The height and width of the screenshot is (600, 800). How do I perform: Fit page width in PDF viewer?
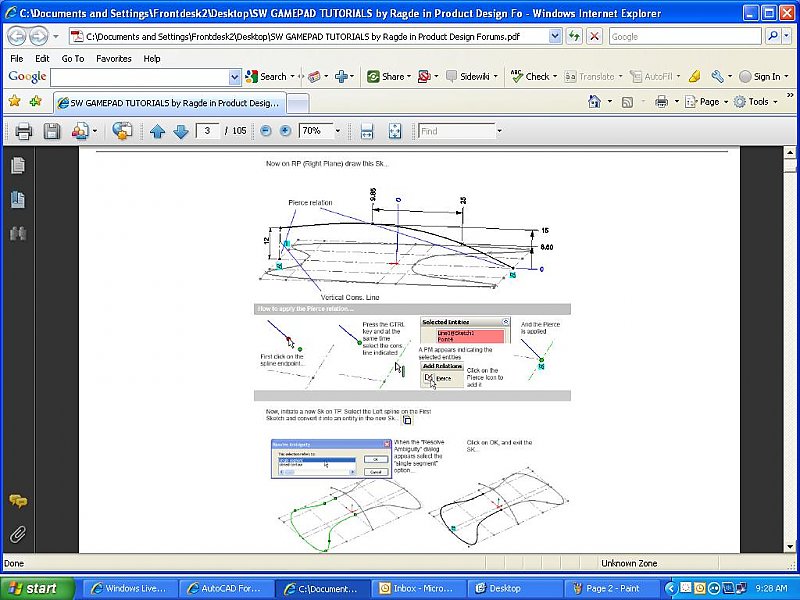(x=367, y=131)
